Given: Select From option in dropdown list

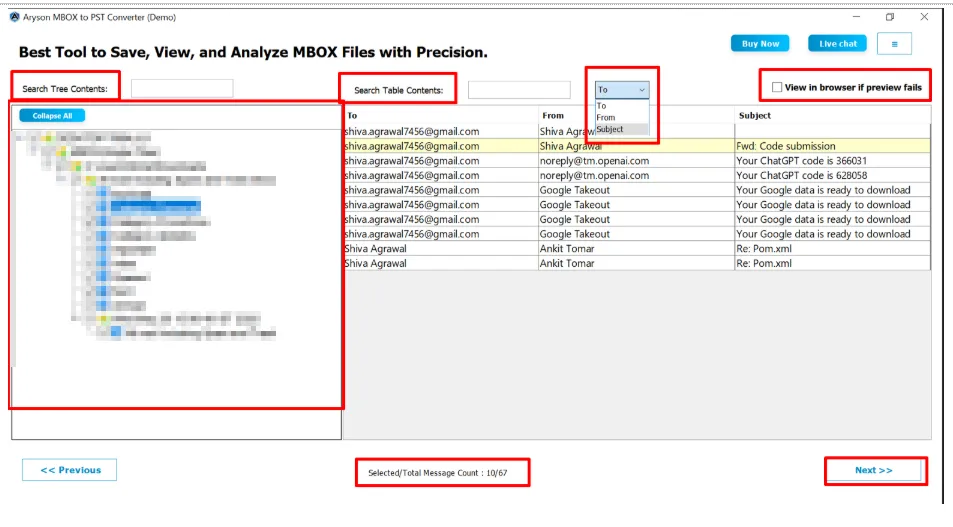Looking at the screenshot, I should (x=606, y=117).
